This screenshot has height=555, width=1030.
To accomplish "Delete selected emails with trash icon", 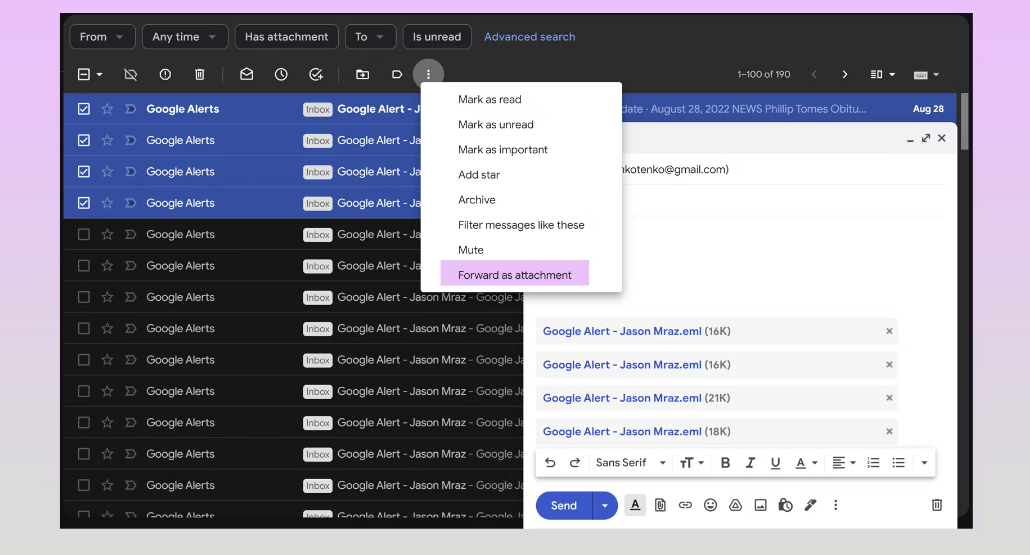I will pyautogui.click(x=200, y=74).
